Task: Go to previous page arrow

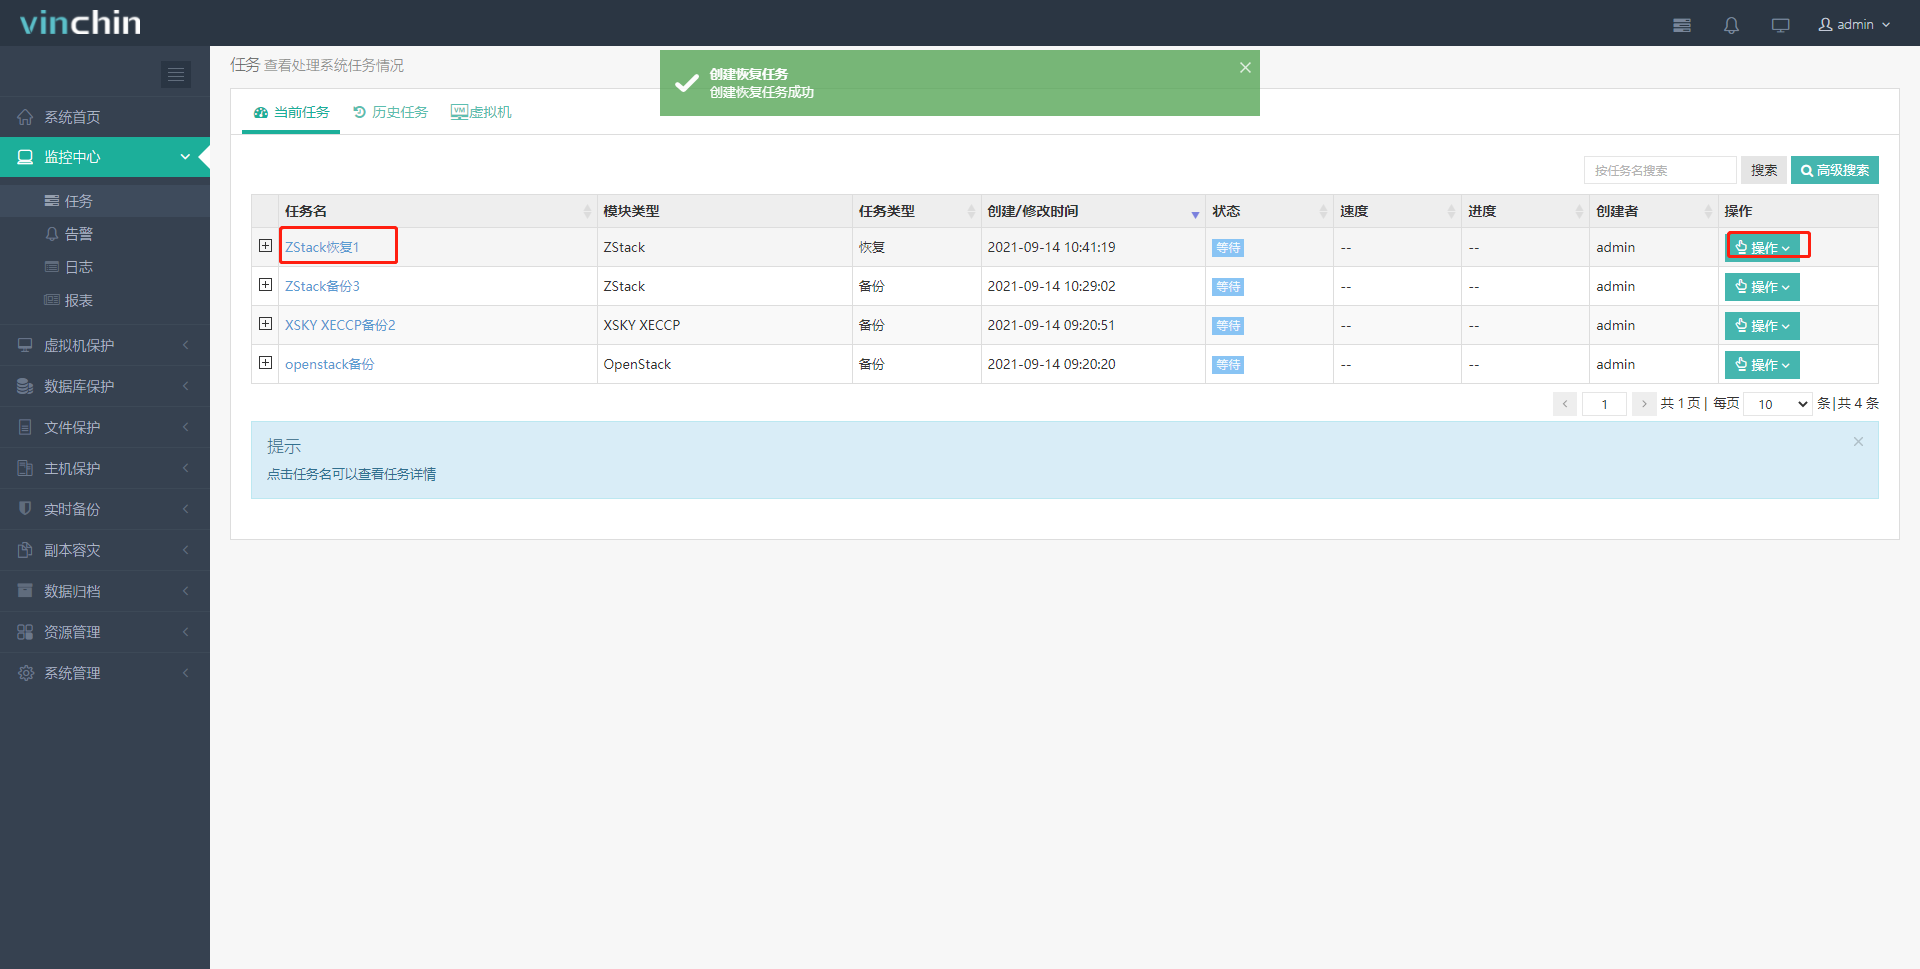Action: [1565, 404]
